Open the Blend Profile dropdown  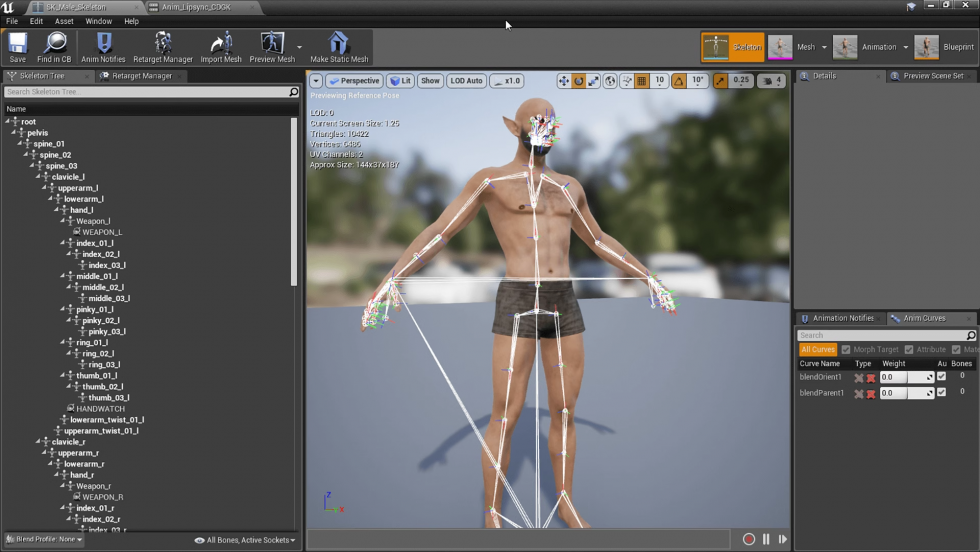44,539
